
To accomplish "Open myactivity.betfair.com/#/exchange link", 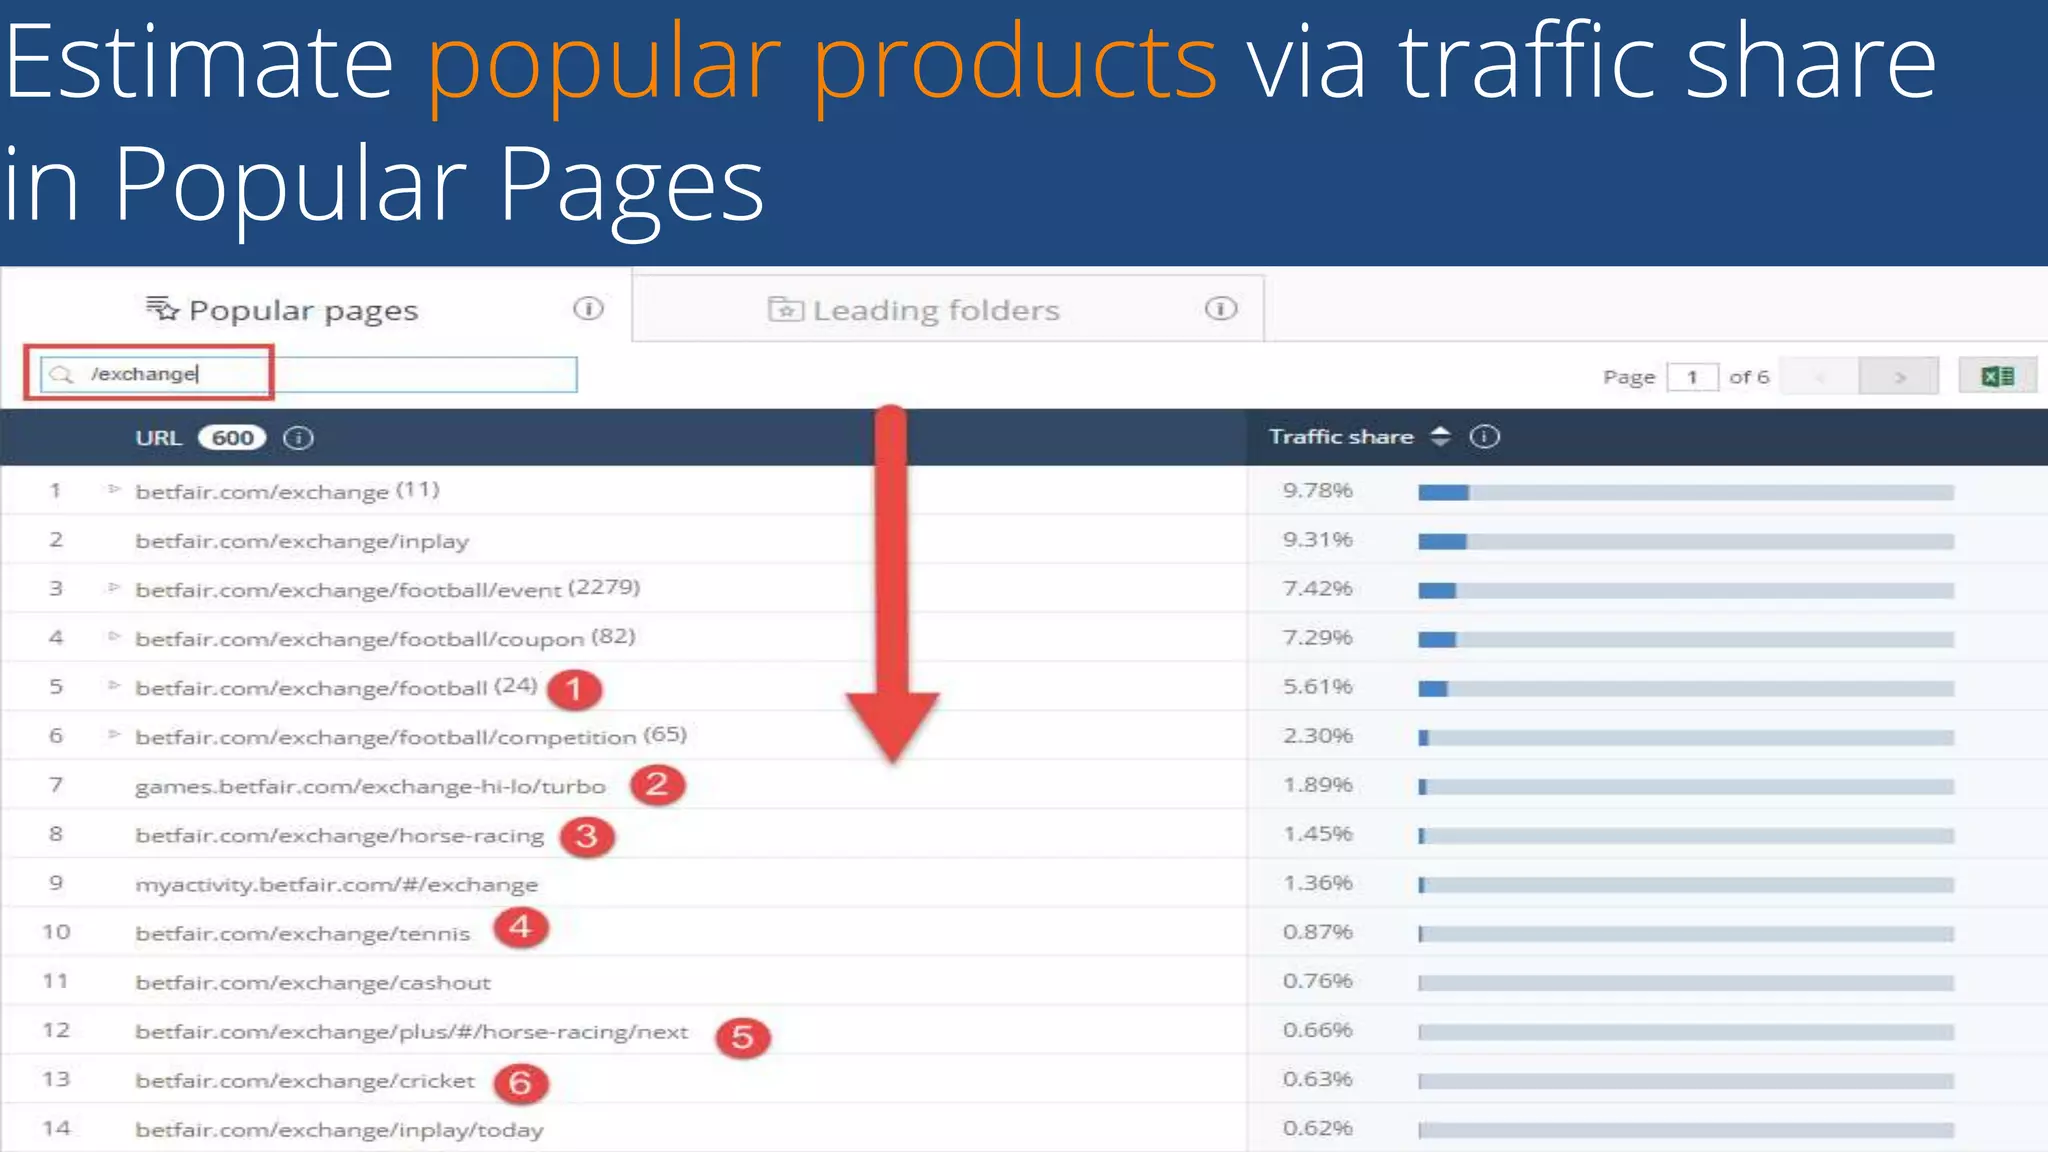I will 336,884.
